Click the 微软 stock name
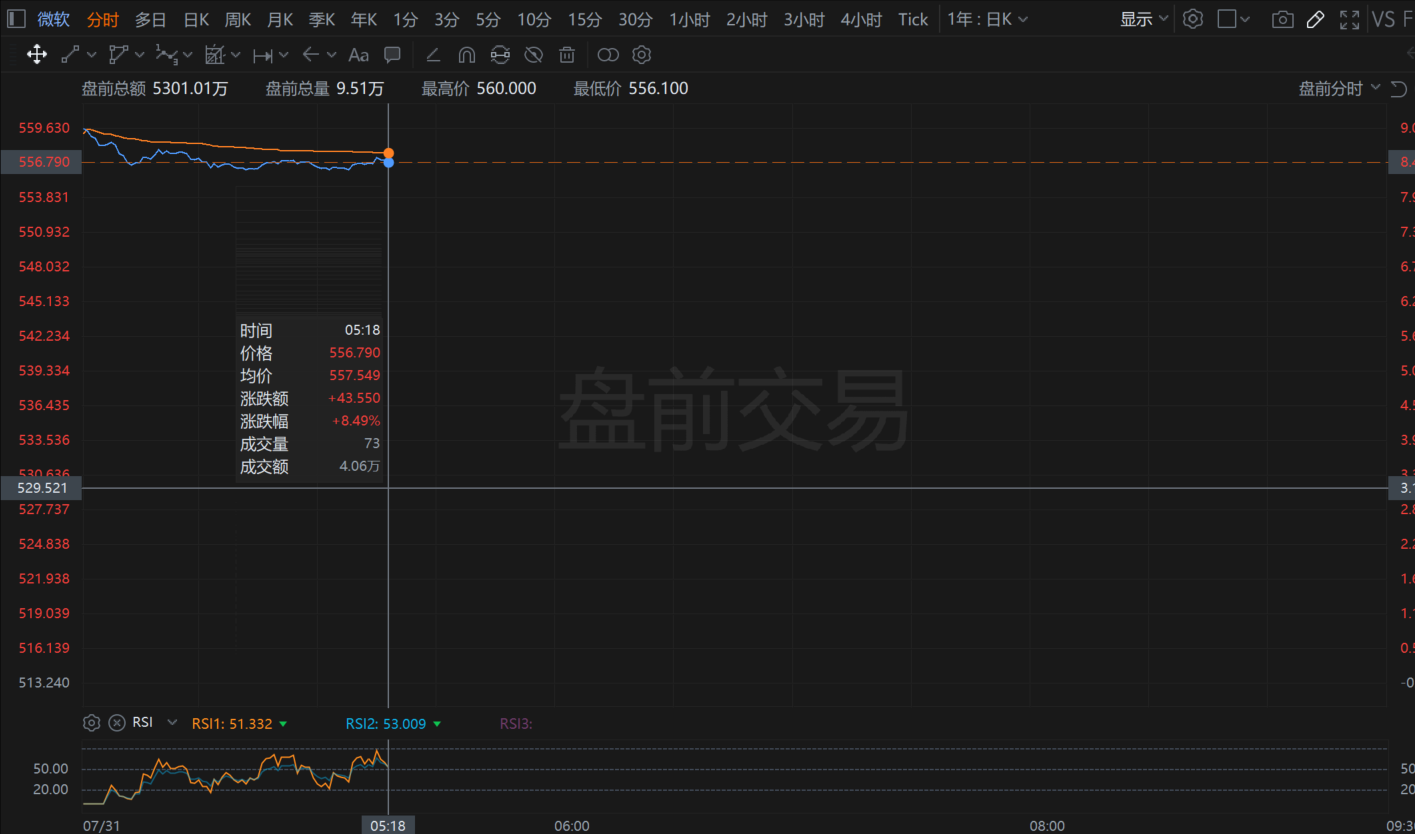Viewport: 1415px width, 834px height. [x=54, y=19]
